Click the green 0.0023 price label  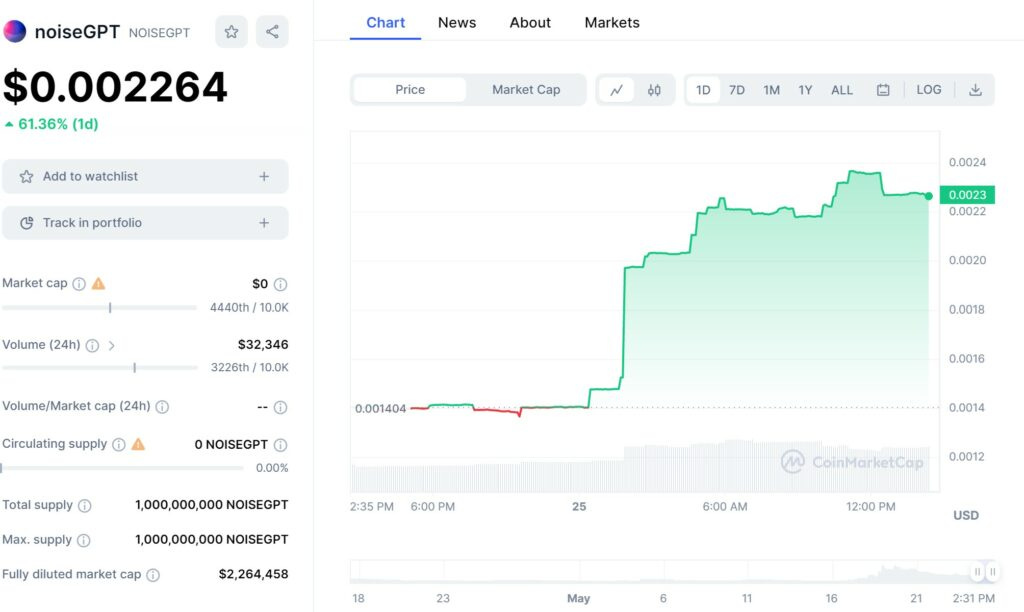coord(967,195)
